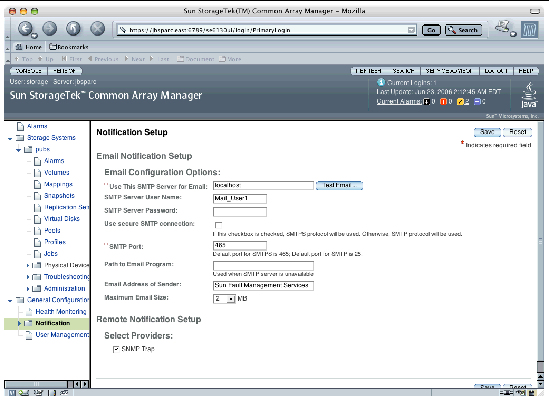549x402 pixels.
Task: Click Search in the banner button row
Action: pos(403,71)
